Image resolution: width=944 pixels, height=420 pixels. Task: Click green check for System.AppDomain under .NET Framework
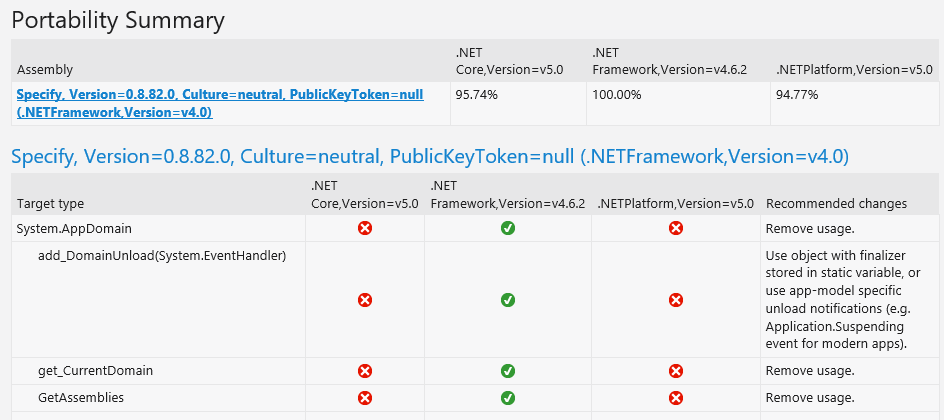point(508,228)
